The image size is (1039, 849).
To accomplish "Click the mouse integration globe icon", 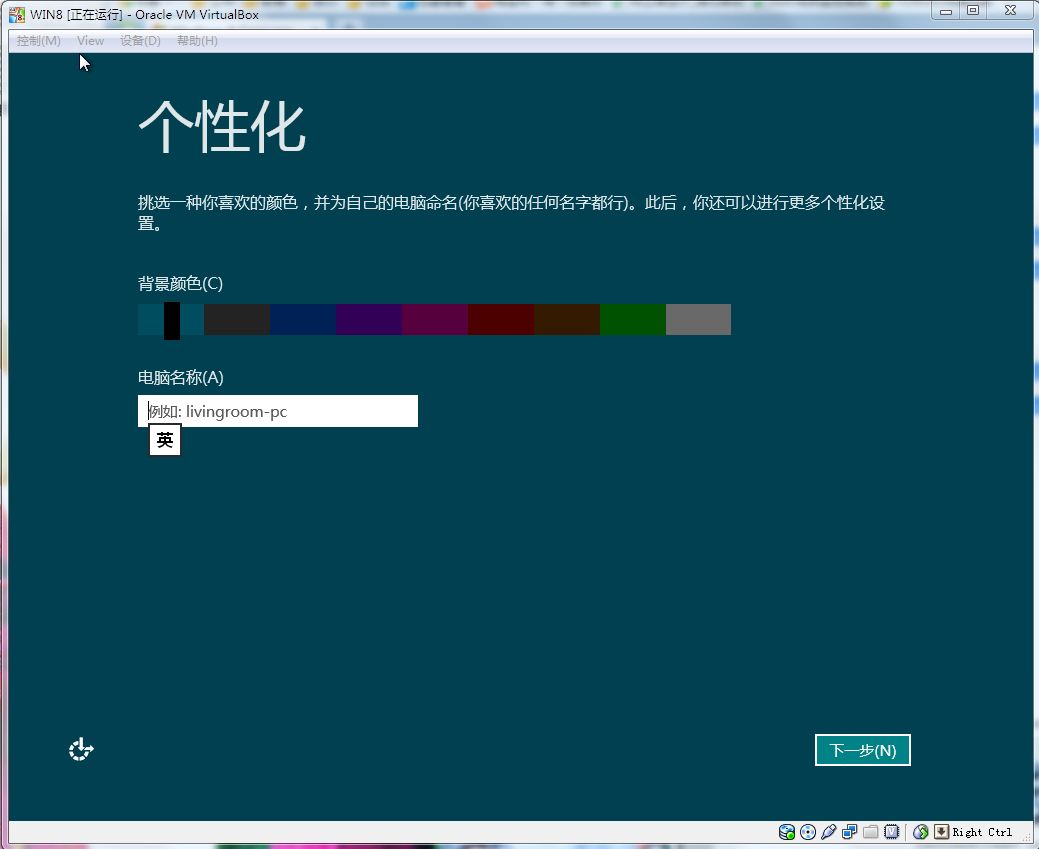I will pyautogui.click(x=921, y=832).
